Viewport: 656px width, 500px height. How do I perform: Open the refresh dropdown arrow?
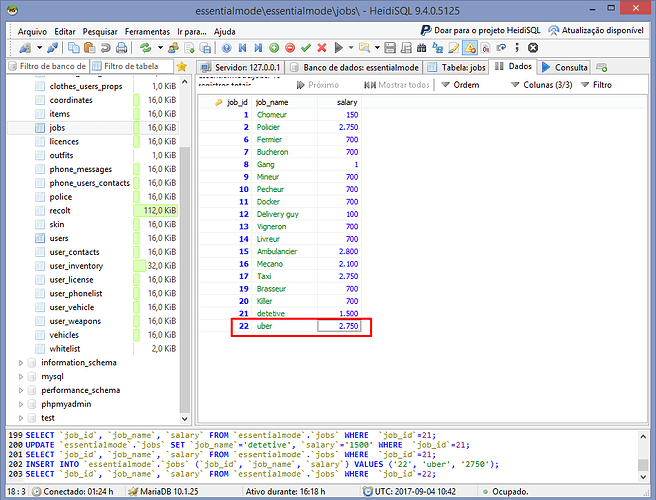160,48
